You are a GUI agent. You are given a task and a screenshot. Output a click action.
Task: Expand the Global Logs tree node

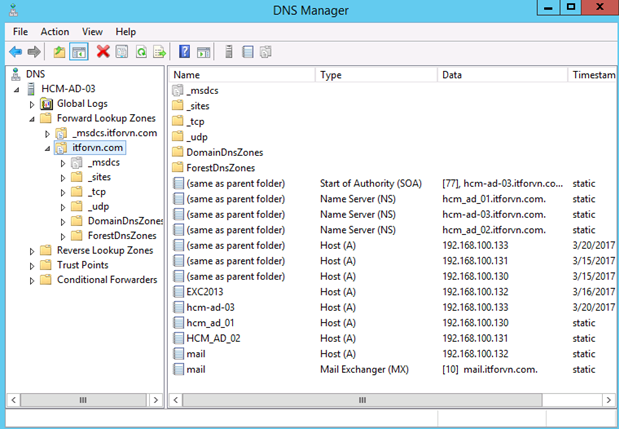[x=32, y=103]
